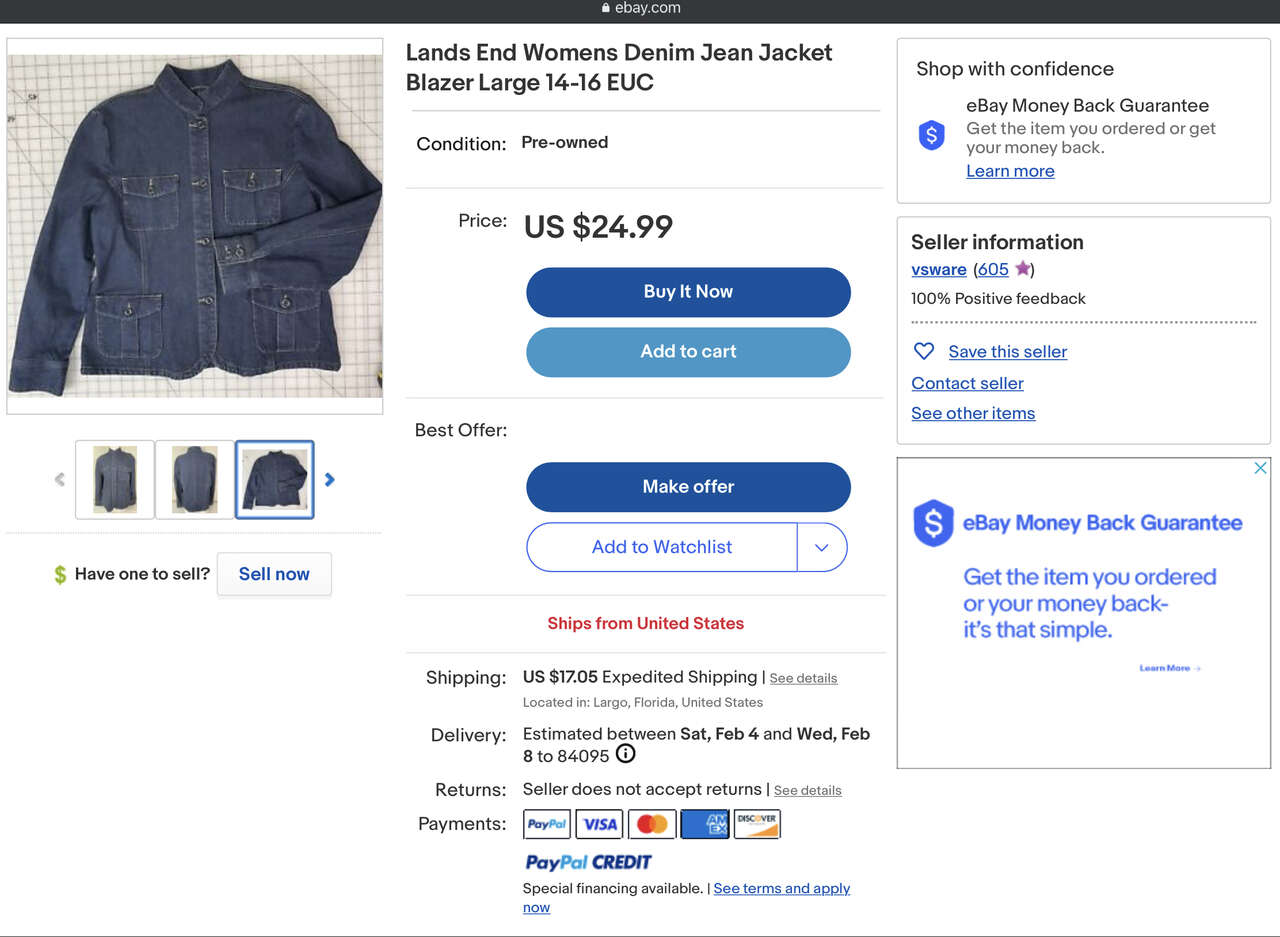This screenshot has height=937, width=1280.
Task: Click the main jacket product image
Action: point(195,226)
